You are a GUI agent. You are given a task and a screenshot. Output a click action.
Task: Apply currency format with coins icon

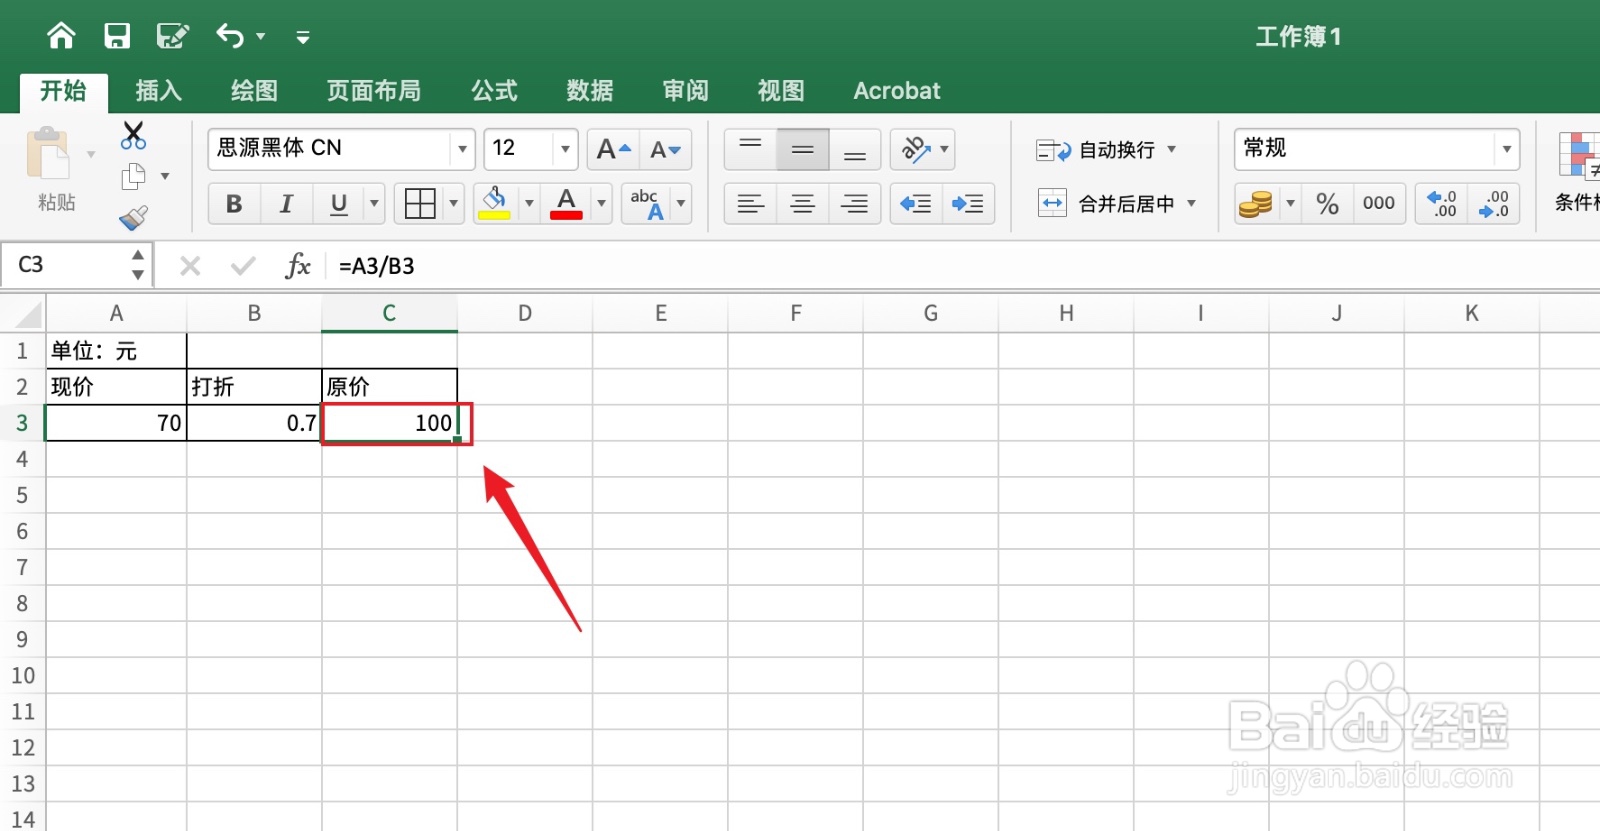coord(1256,204)
